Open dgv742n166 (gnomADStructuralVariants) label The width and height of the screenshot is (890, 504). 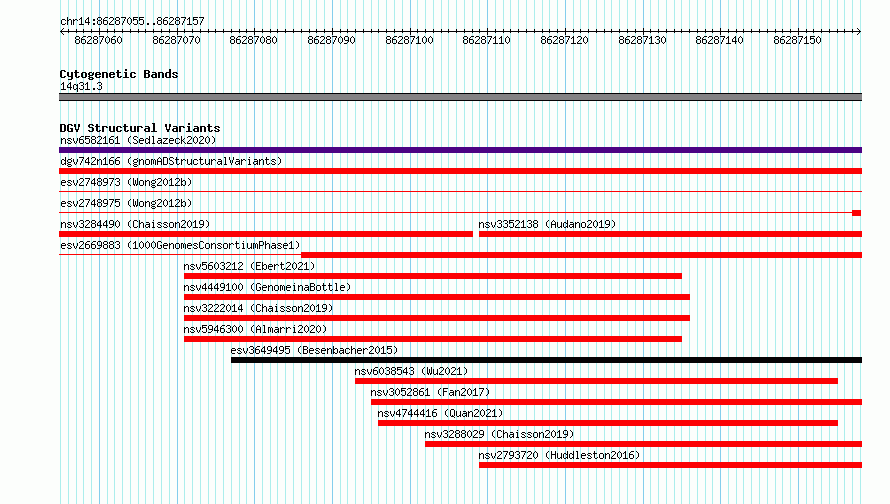171,161
